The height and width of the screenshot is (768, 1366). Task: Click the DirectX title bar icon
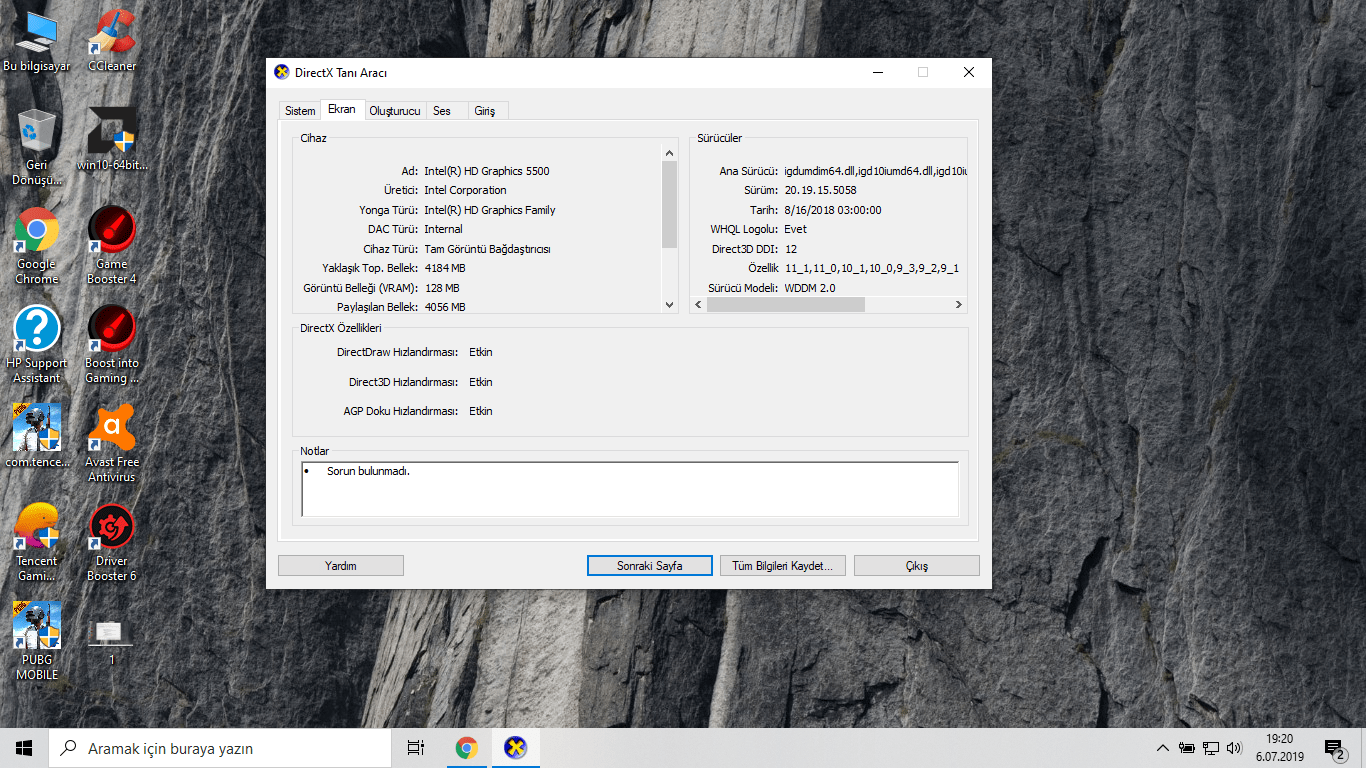coord(282,72)
